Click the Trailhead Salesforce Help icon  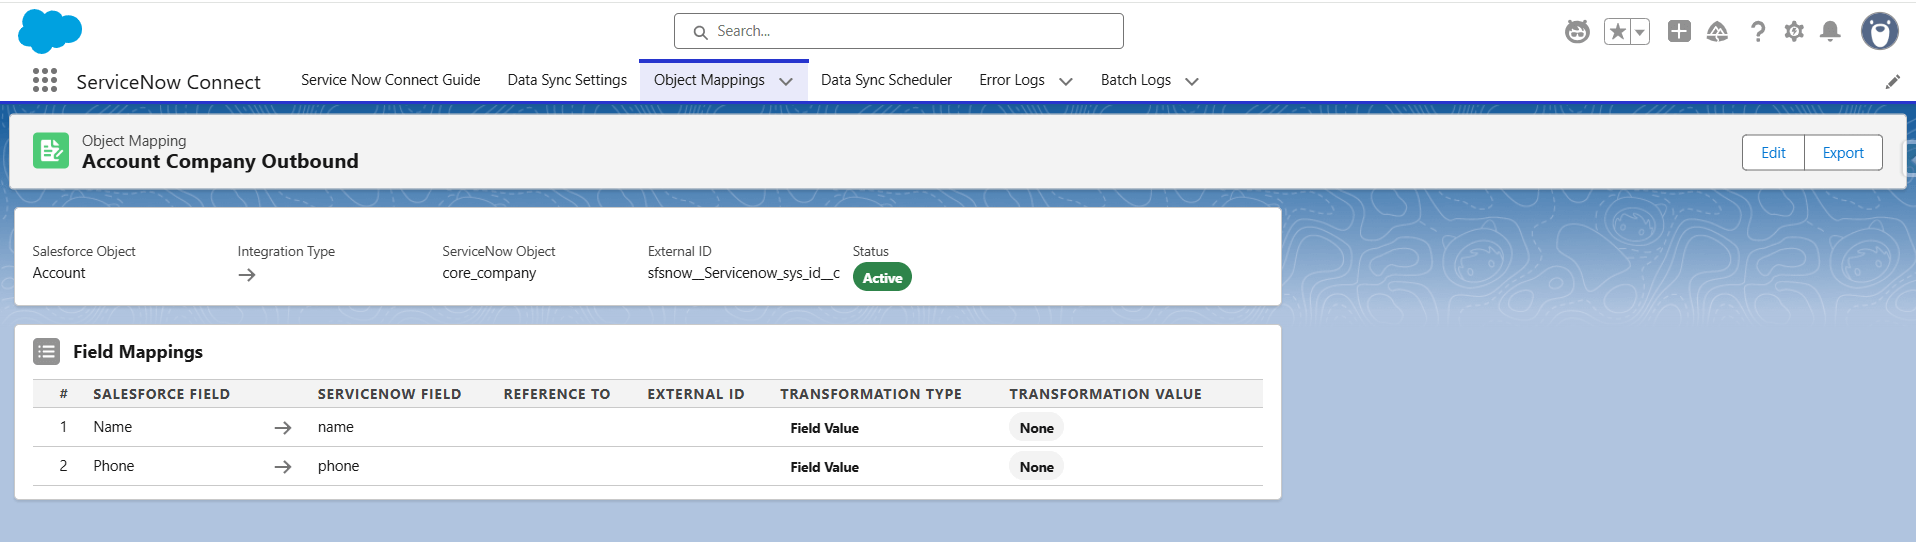(x=1717, y=32)
